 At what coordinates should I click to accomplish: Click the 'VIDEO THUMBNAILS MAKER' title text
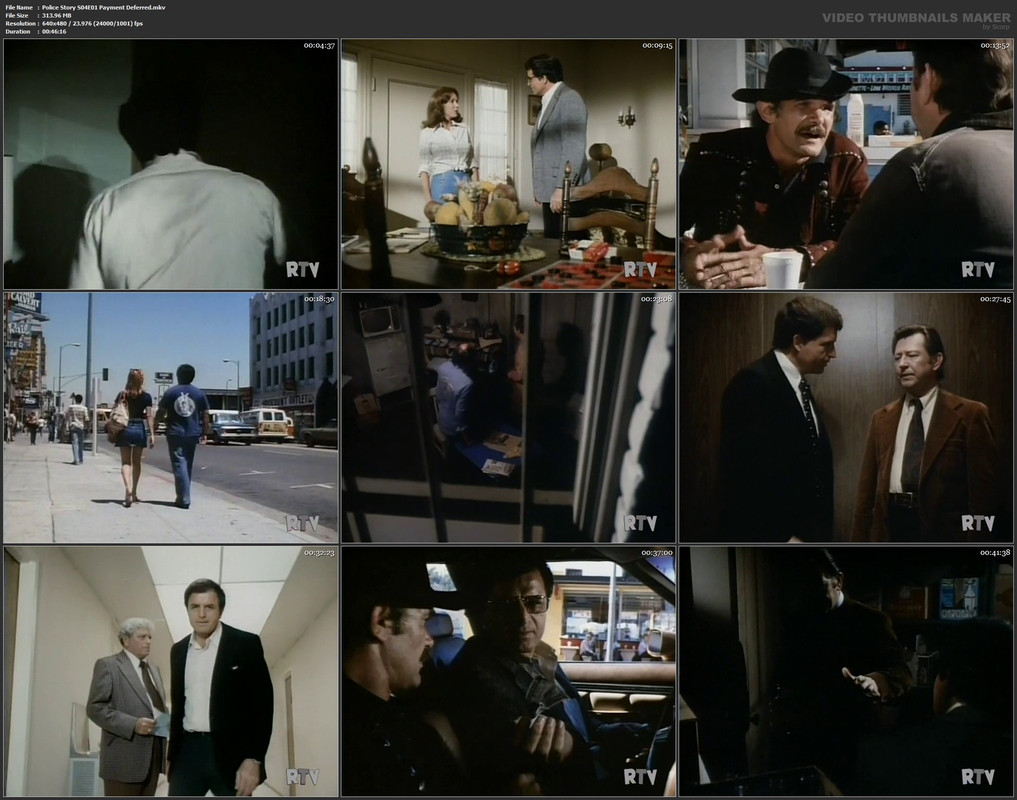coord(916,18)
